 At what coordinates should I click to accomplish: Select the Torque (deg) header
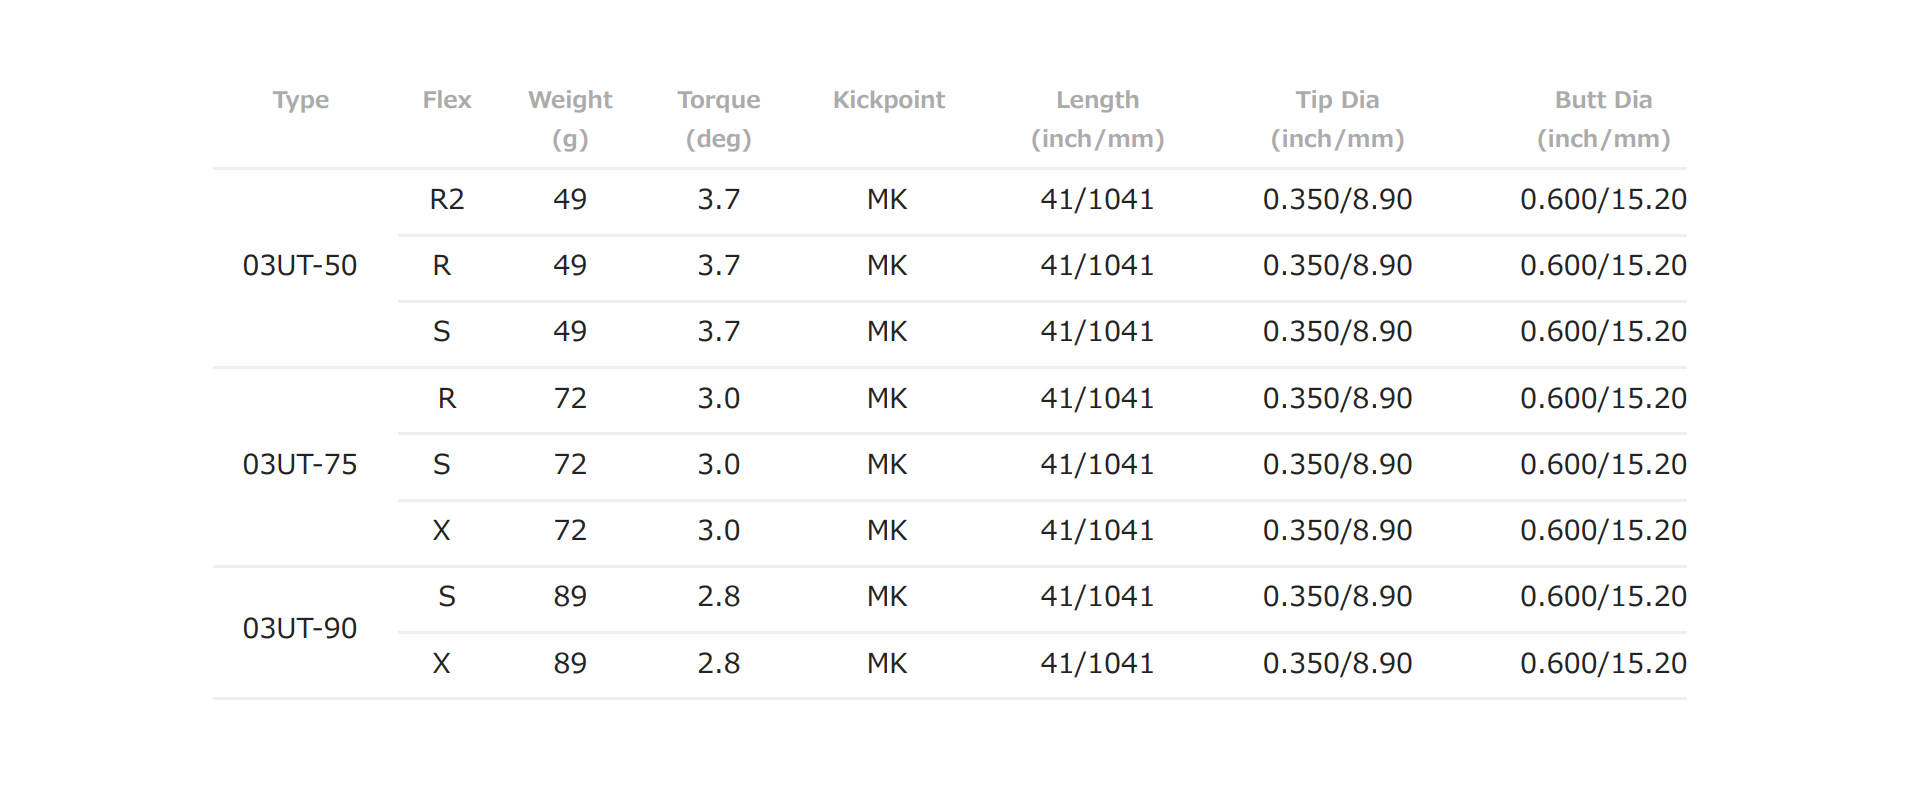[x=718, y=119]
